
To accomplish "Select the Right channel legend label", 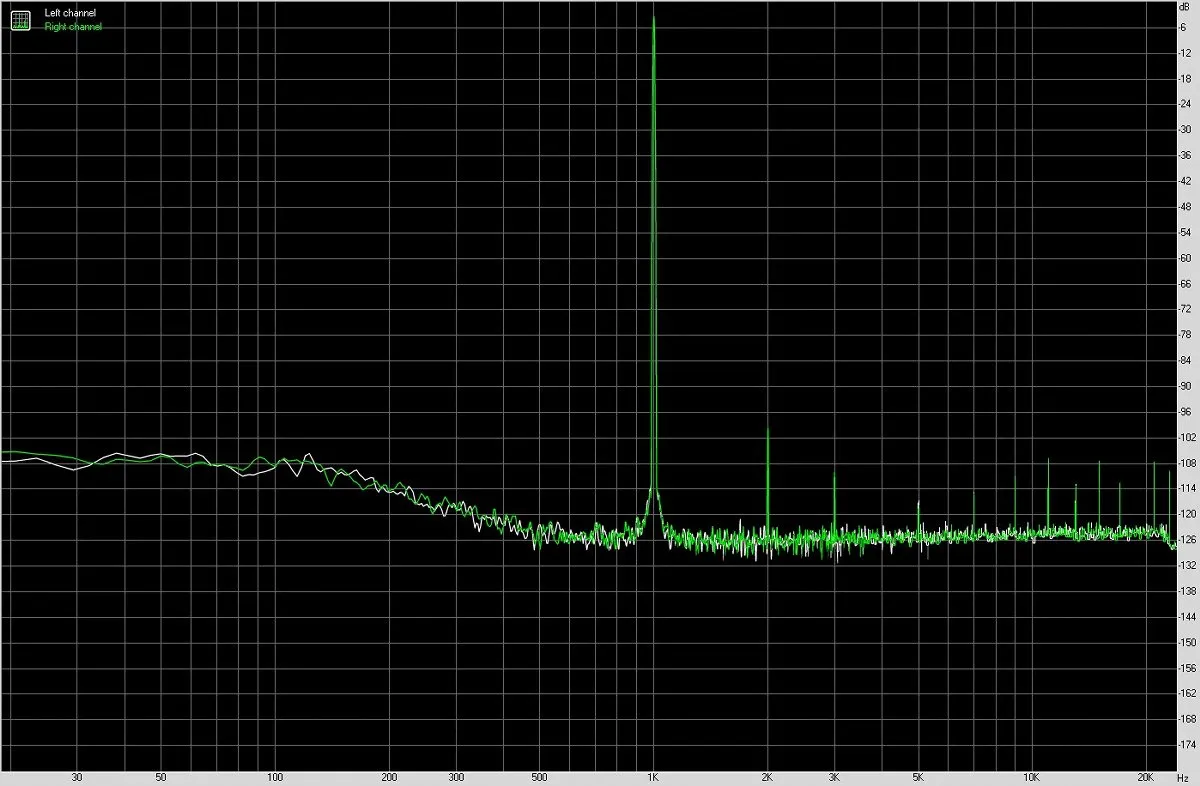I will pos(73,27).
